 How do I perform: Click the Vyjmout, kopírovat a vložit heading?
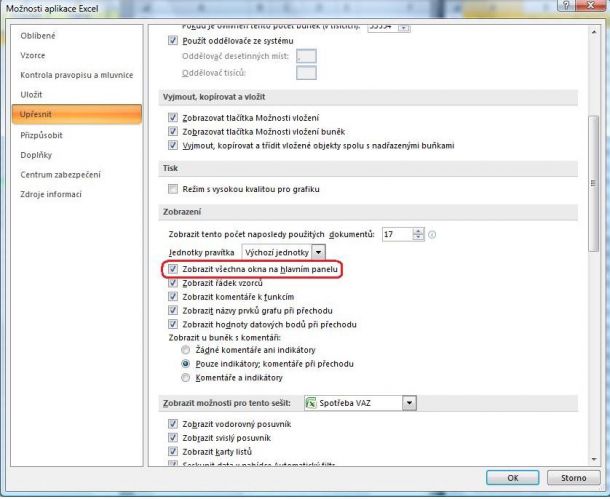tap(214, 97)
